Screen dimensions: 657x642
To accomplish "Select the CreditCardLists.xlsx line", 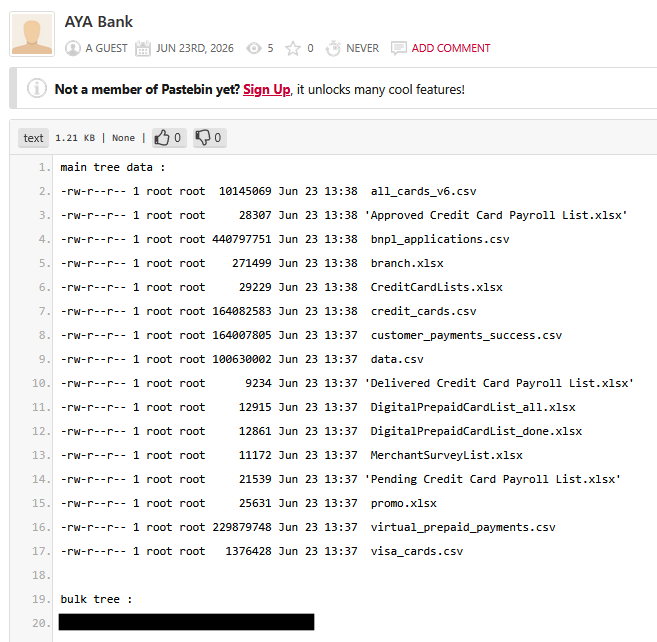I will (282, 287).
